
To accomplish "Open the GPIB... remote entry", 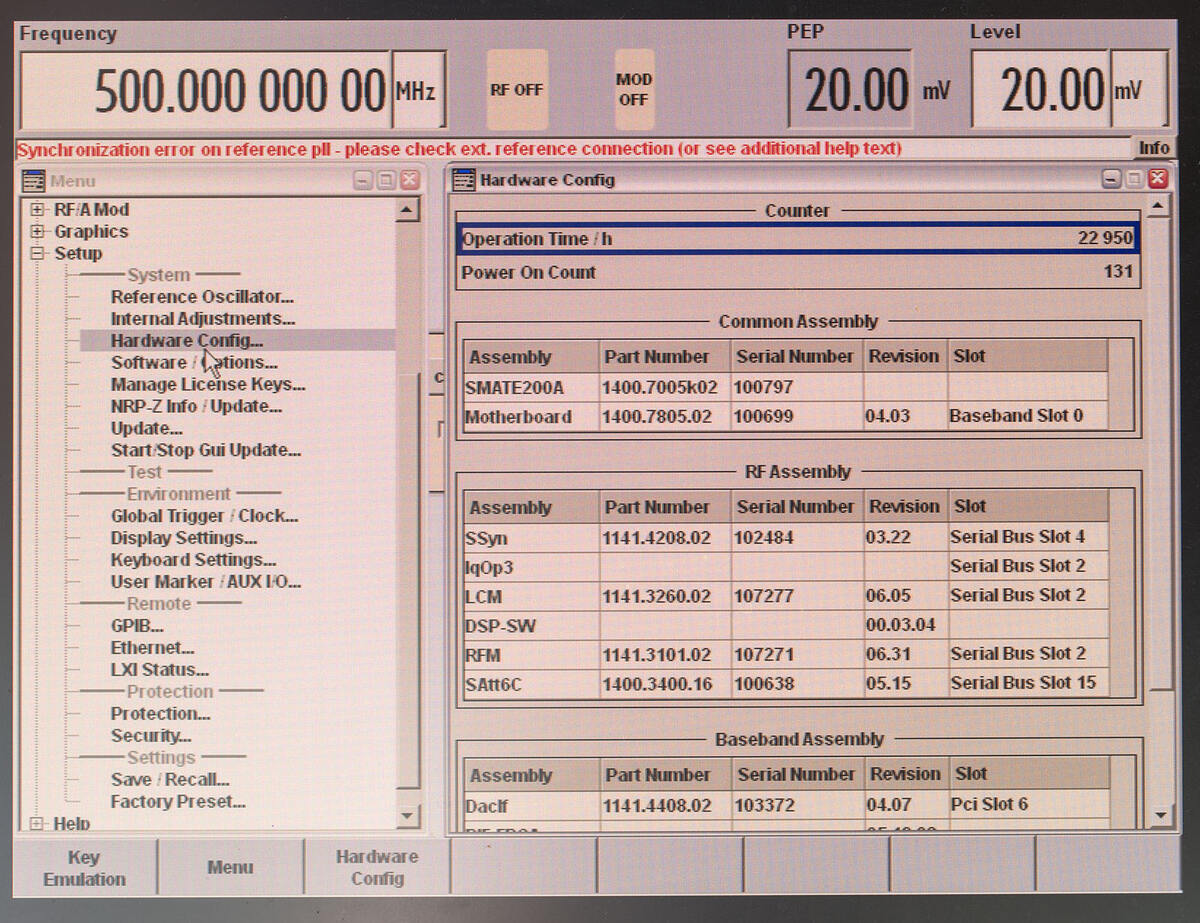I will [x=137, y=627].
